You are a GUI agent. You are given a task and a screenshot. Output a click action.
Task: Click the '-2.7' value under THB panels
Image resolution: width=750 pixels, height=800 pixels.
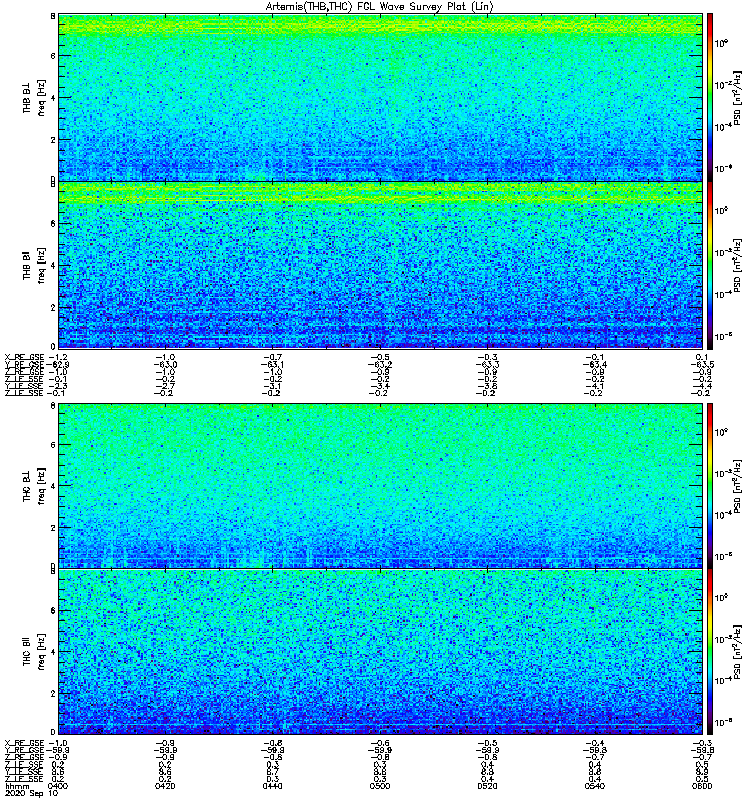(165, 386)
